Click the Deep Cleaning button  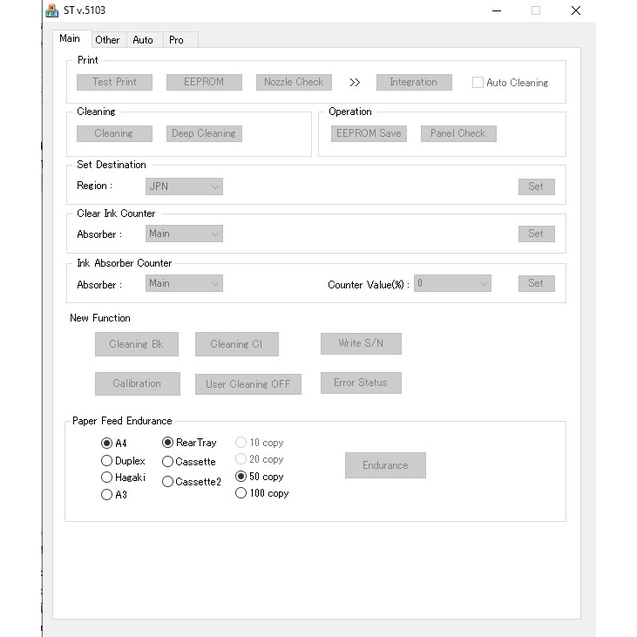(204, 134)
